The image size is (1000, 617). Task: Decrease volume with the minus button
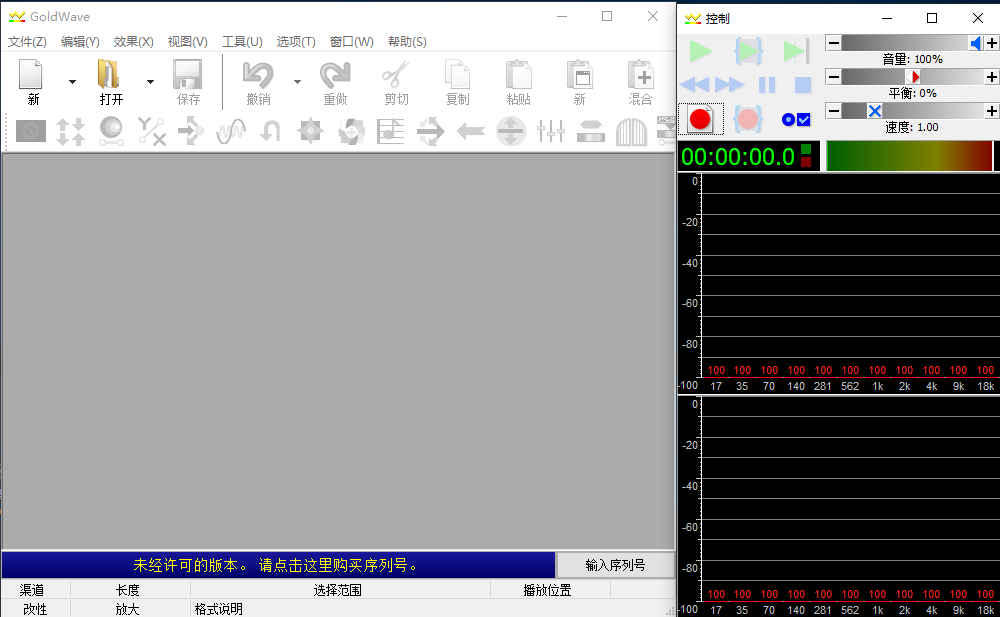833,43
